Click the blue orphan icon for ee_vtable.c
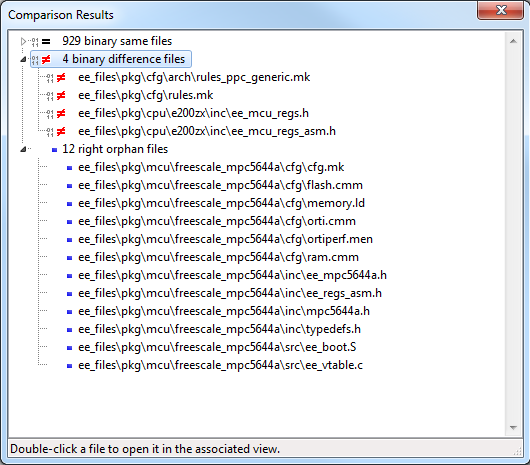Image resolution: width=530 pixels, height=465 pixels. 70,366
